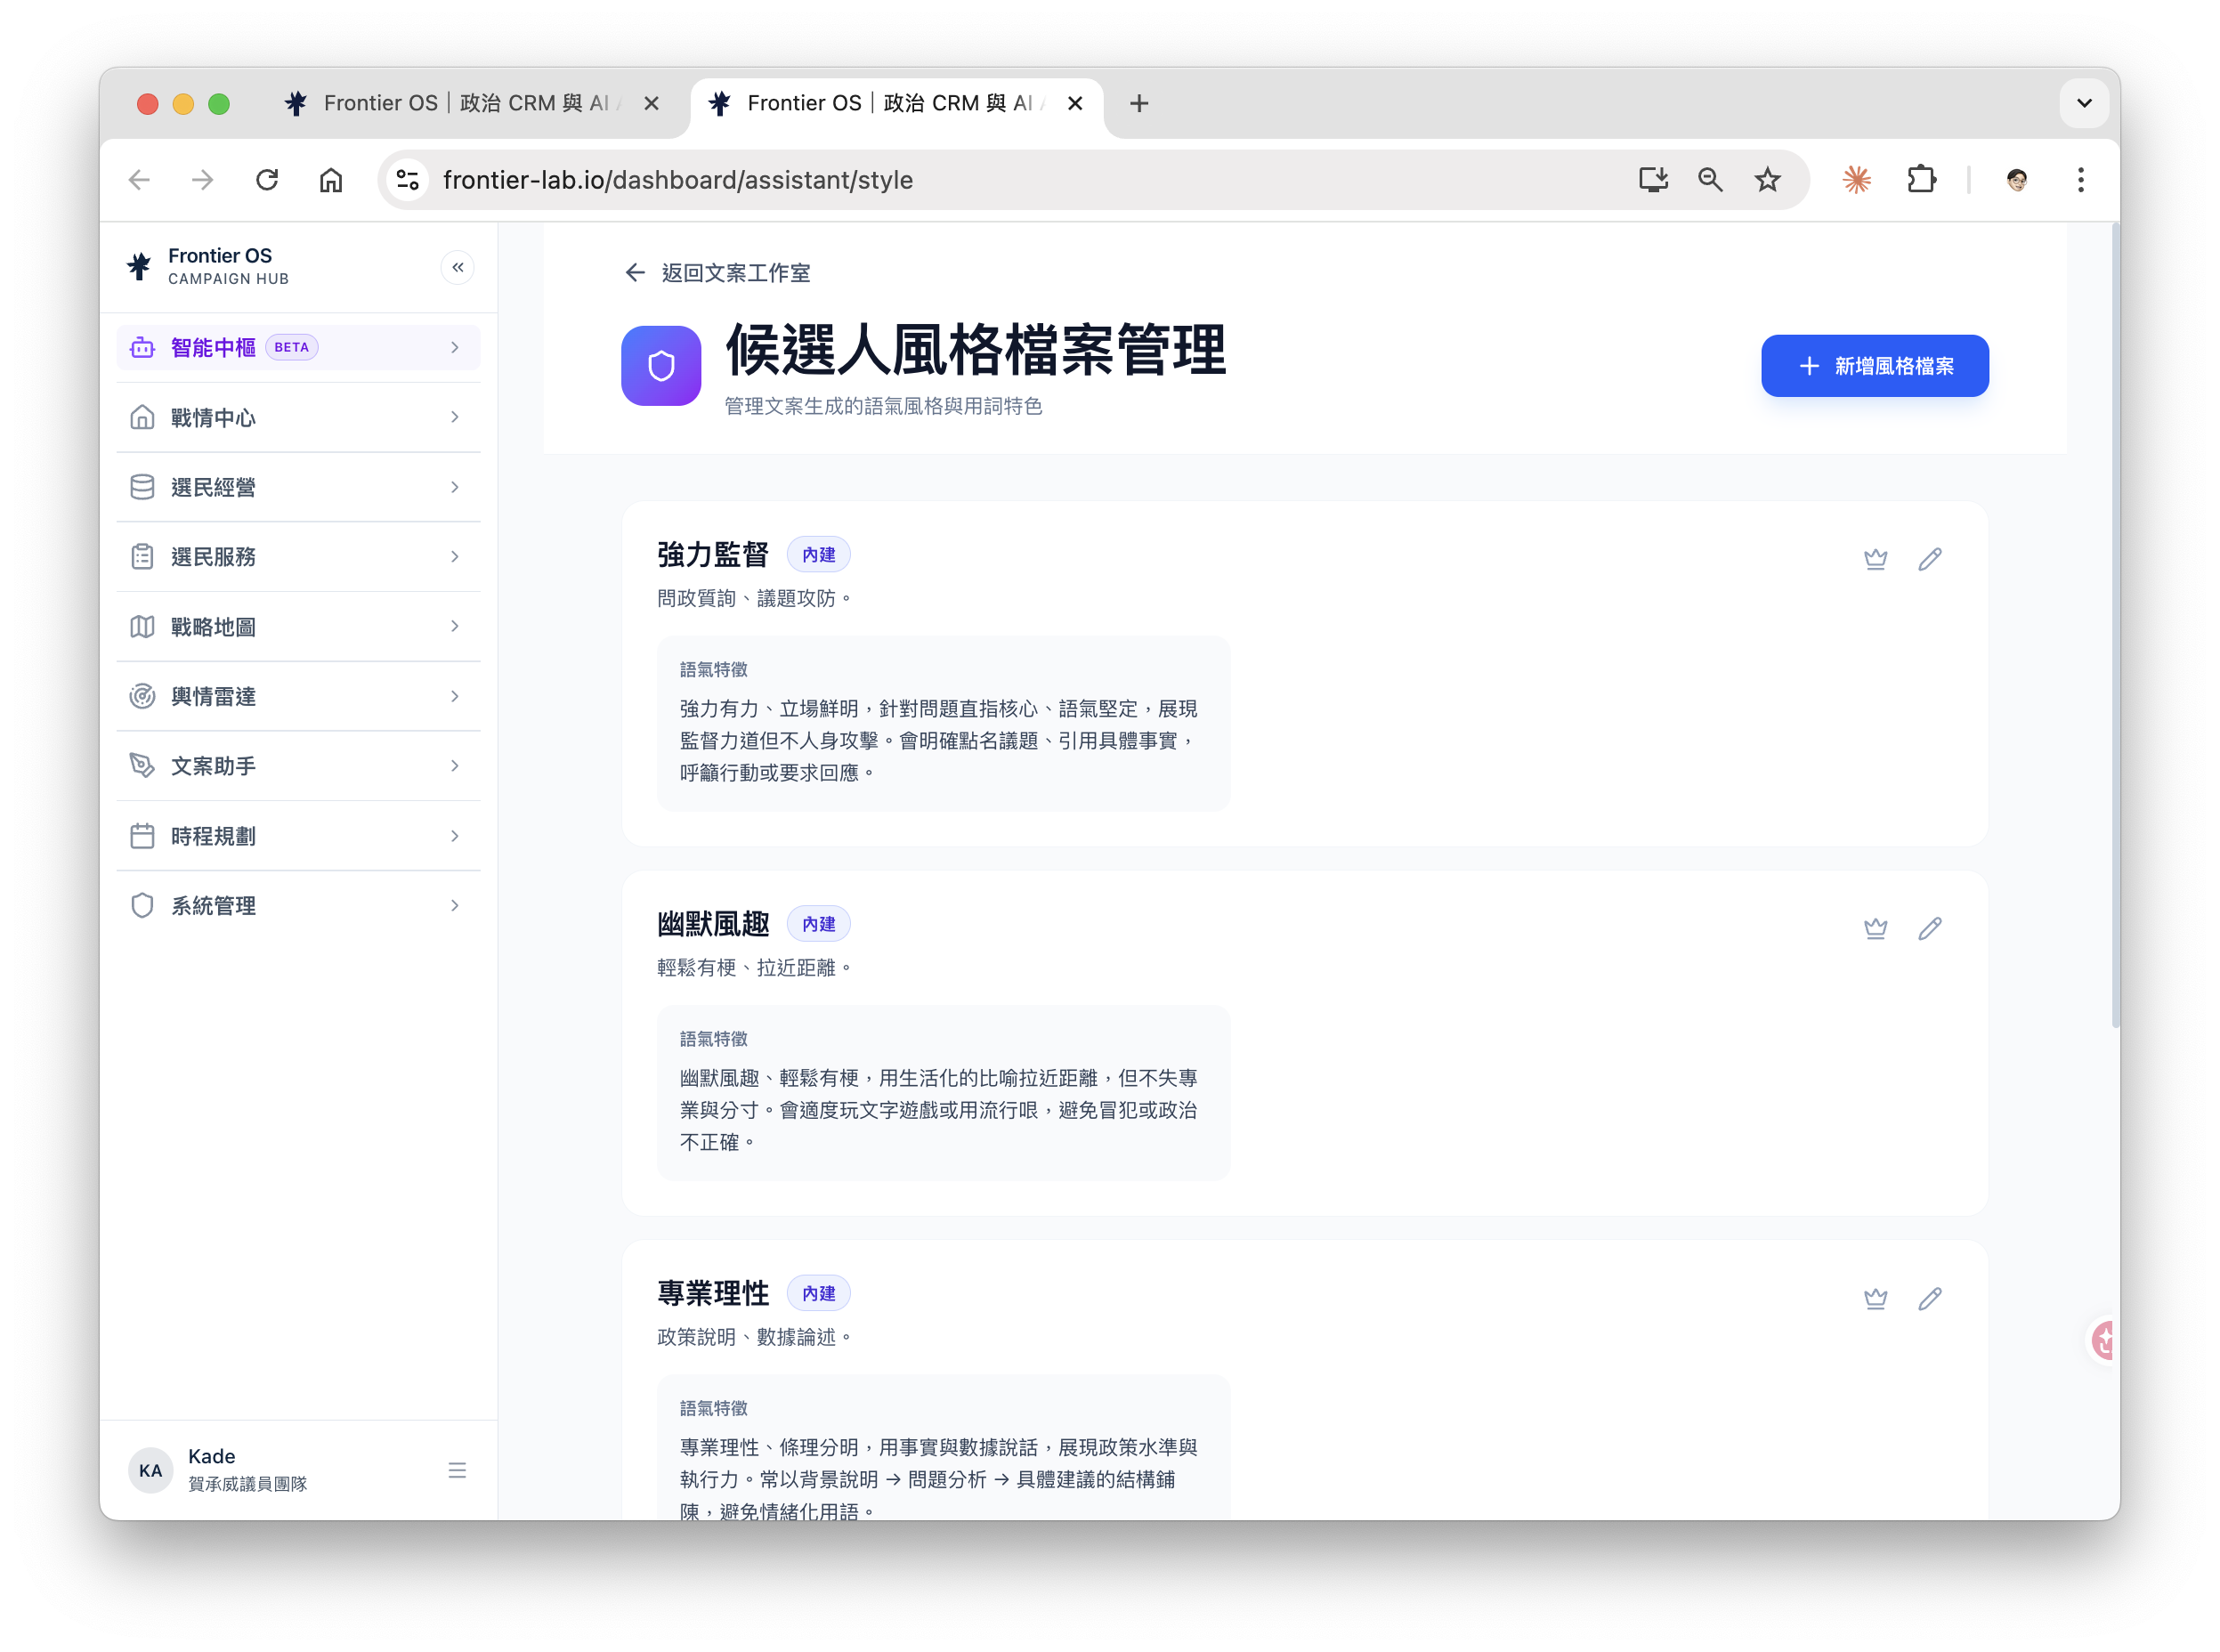2220x1652 pixels.
Task: Edit the 強力監督 style with pencil icon
Action: point(1929,559)
